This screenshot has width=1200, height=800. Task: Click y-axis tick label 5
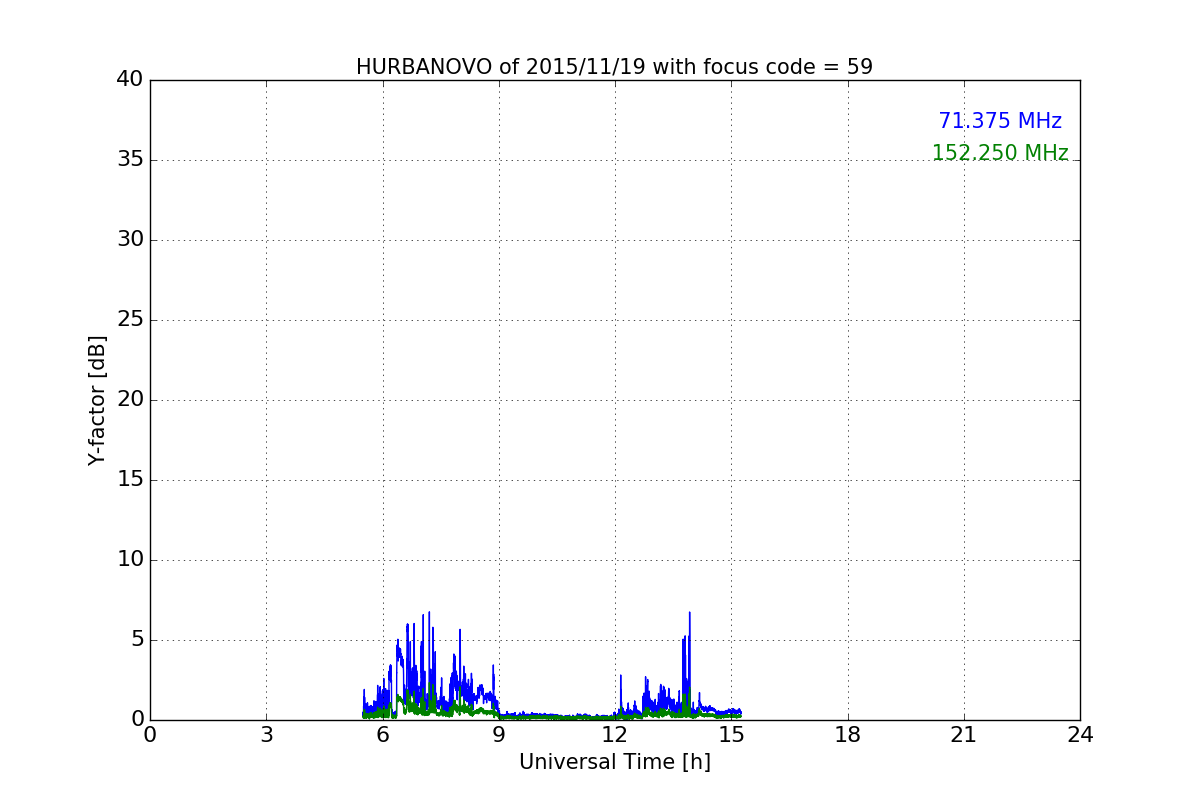click(x=137, y=640)
